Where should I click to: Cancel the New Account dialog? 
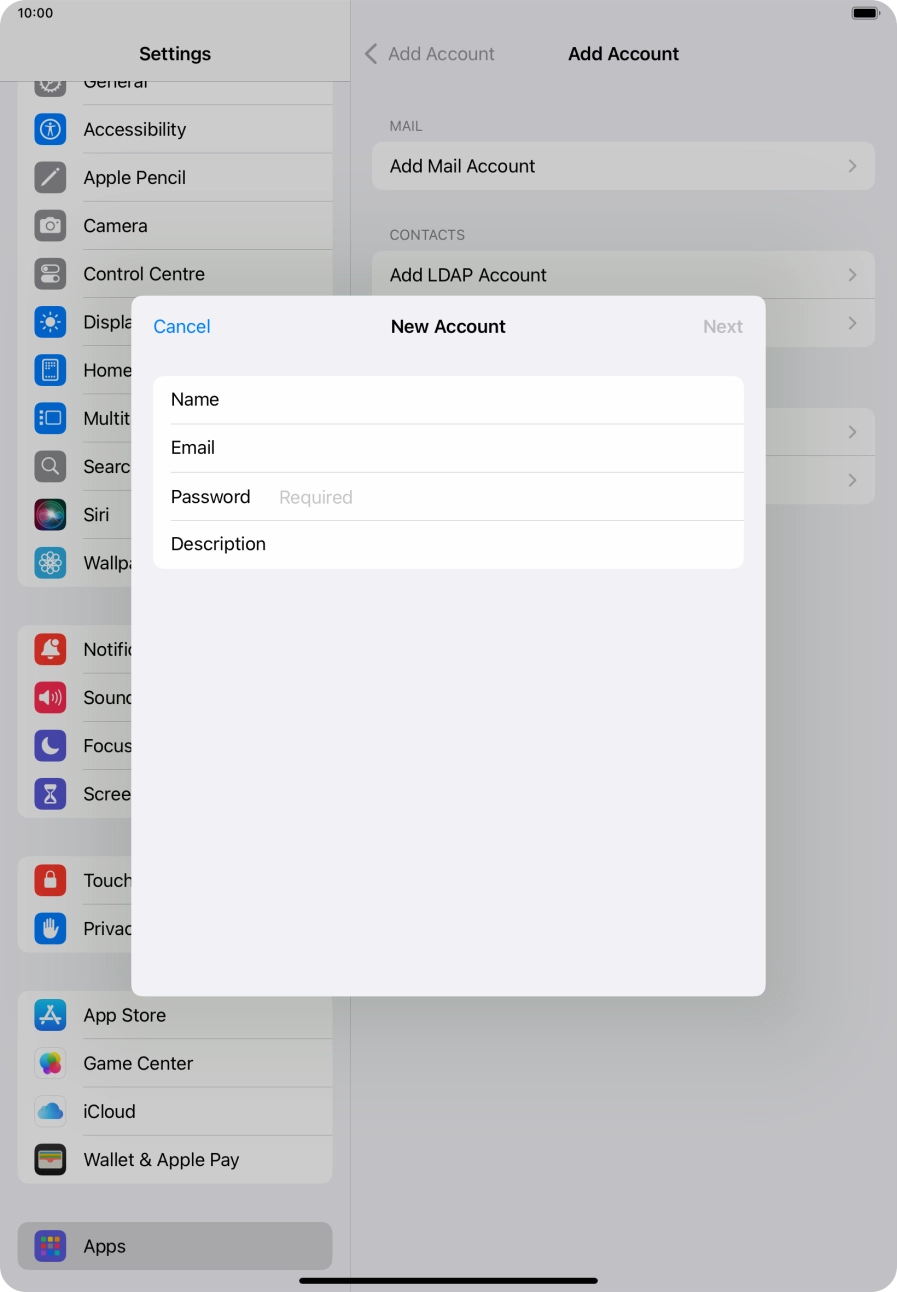click(181, 326)
